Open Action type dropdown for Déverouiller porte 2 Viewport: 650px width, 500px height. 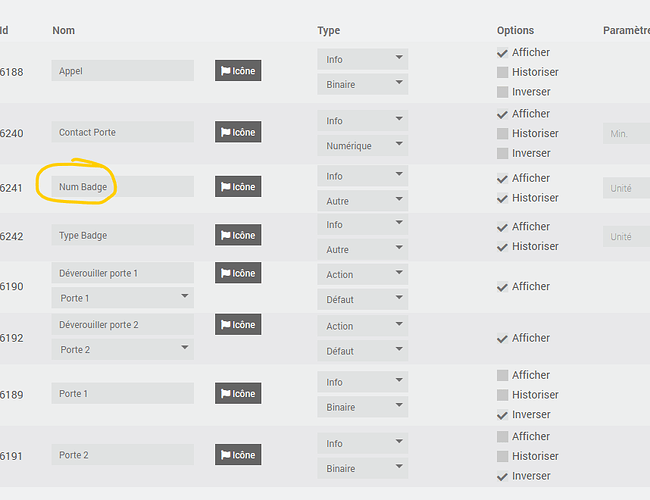click(x=363, y=326)
